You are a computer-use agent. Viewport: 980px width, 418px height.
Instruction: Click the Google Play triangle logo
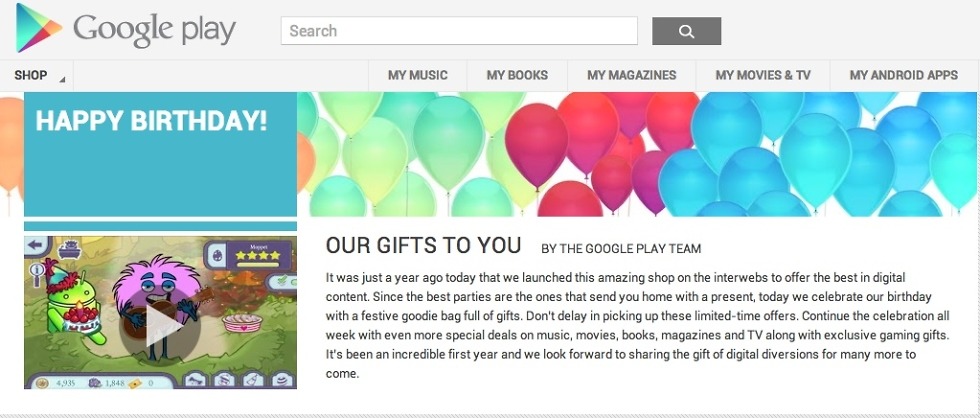click(x=39, y=28)
